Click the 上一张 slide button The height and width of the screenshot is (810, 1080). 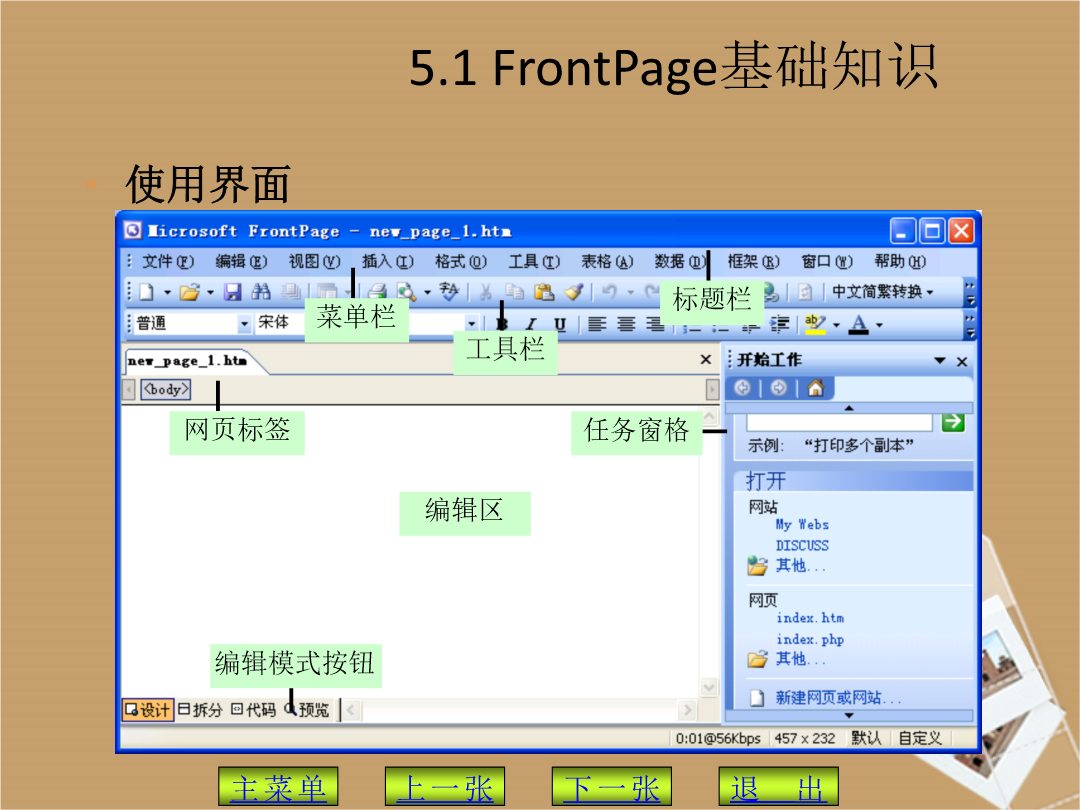[445, 787]
